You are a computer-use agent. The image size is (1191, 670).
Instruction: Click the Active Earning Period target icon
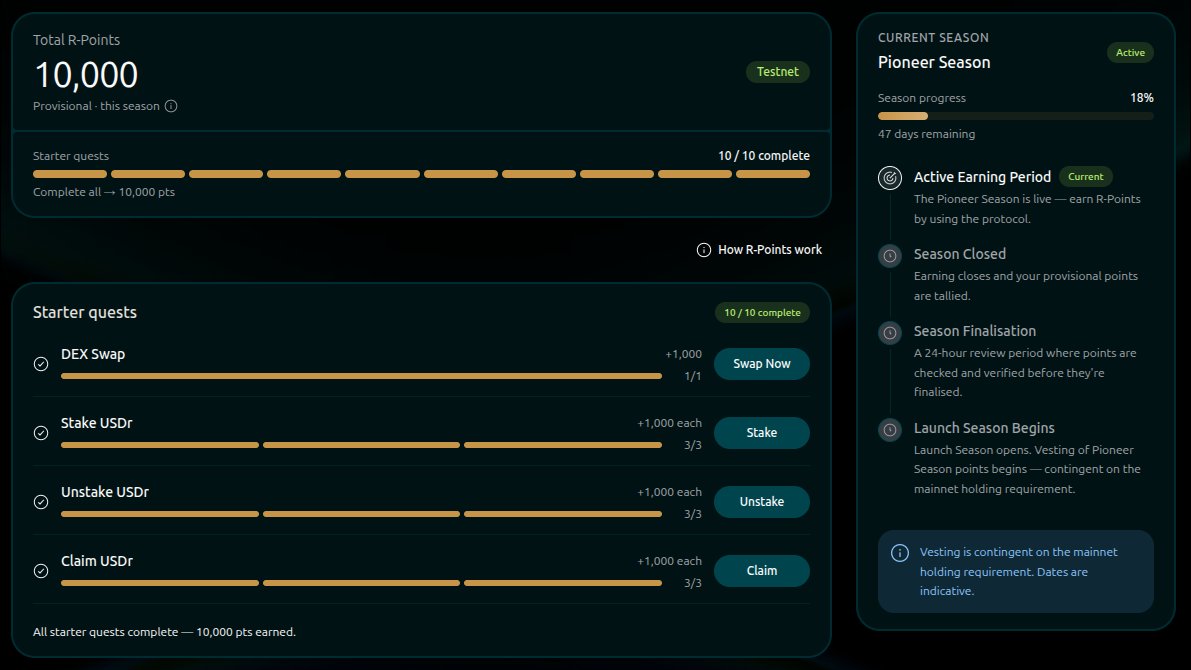click(890, 178)
